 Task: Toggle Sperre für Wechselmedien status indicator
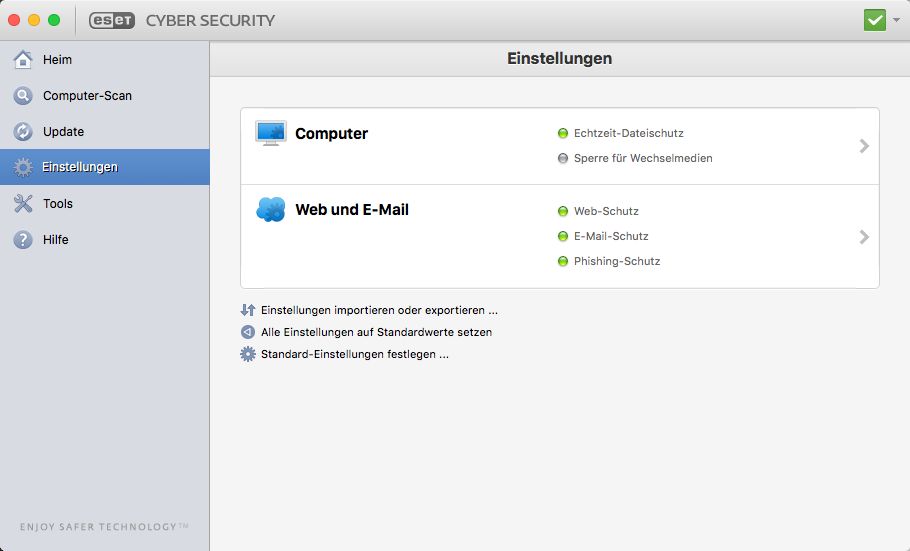pos(562,158)
